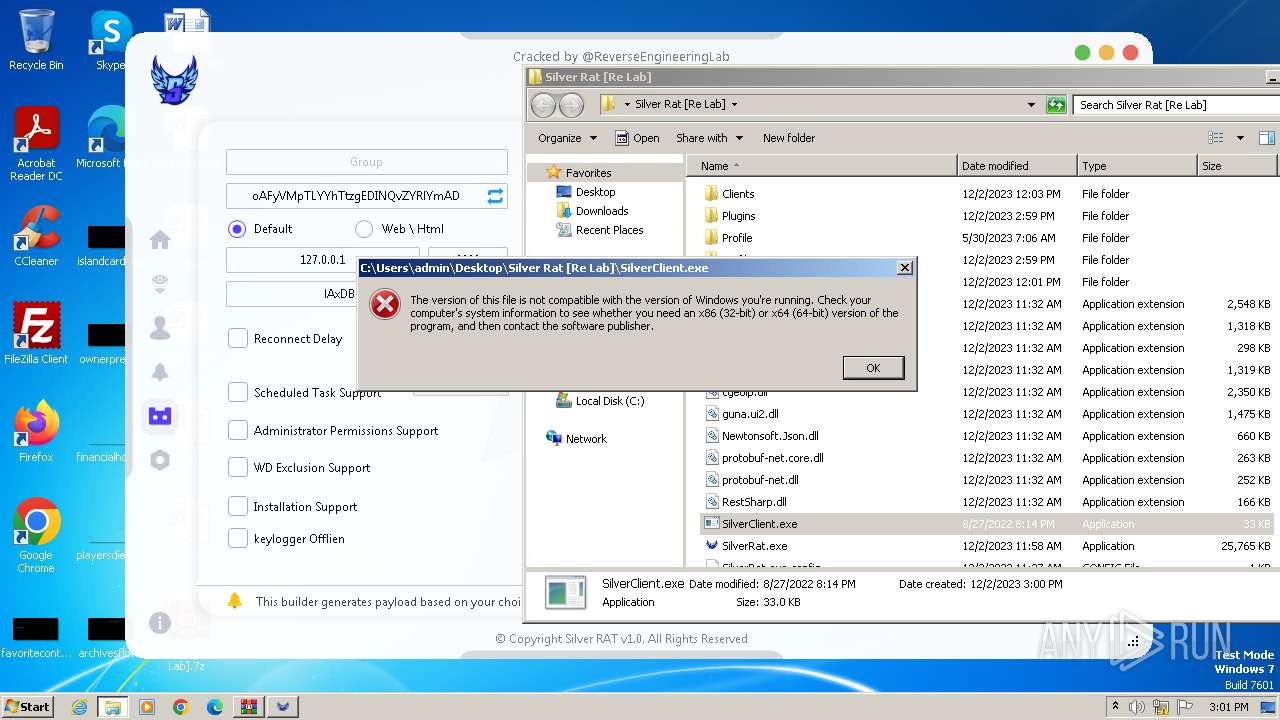Click the Group input field
Viewport: 1280px width, 720px height.
click(x=366, y=162)
